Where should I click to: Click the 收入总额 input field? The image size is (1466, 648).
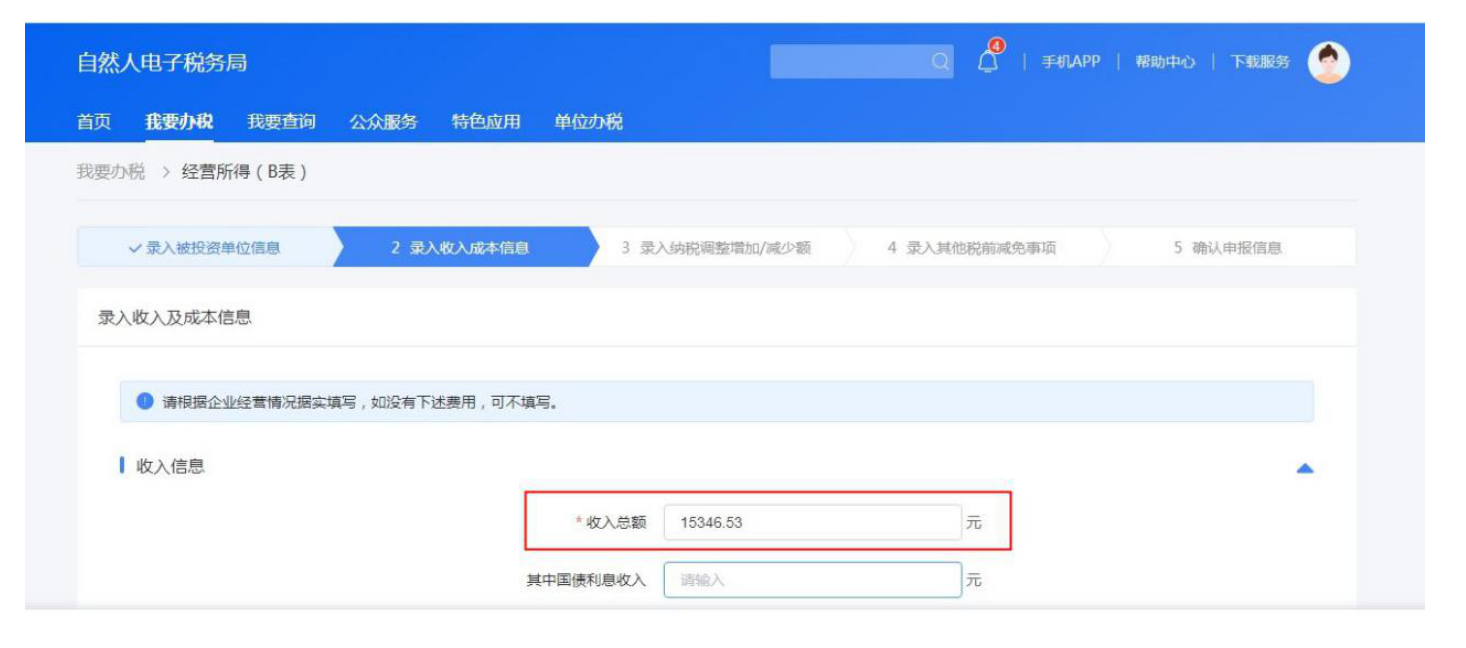tap(812, 522)
